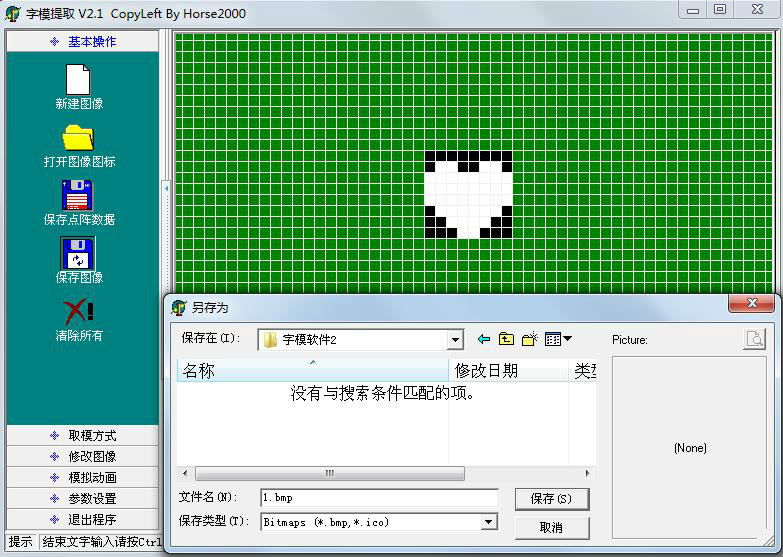Click the file list horizontal scrollbar
Viewport: 783px width, 557px height.
click(x=330, y=474)
